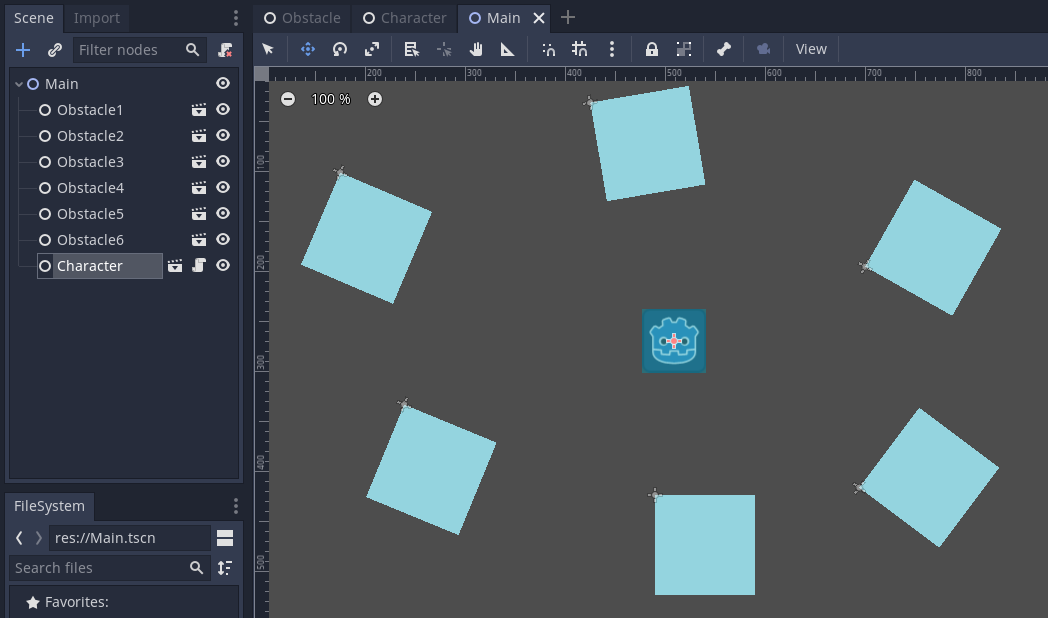Select the Move Mode tool
This screenshot has height=618, width=1048.
click(307, 48)
